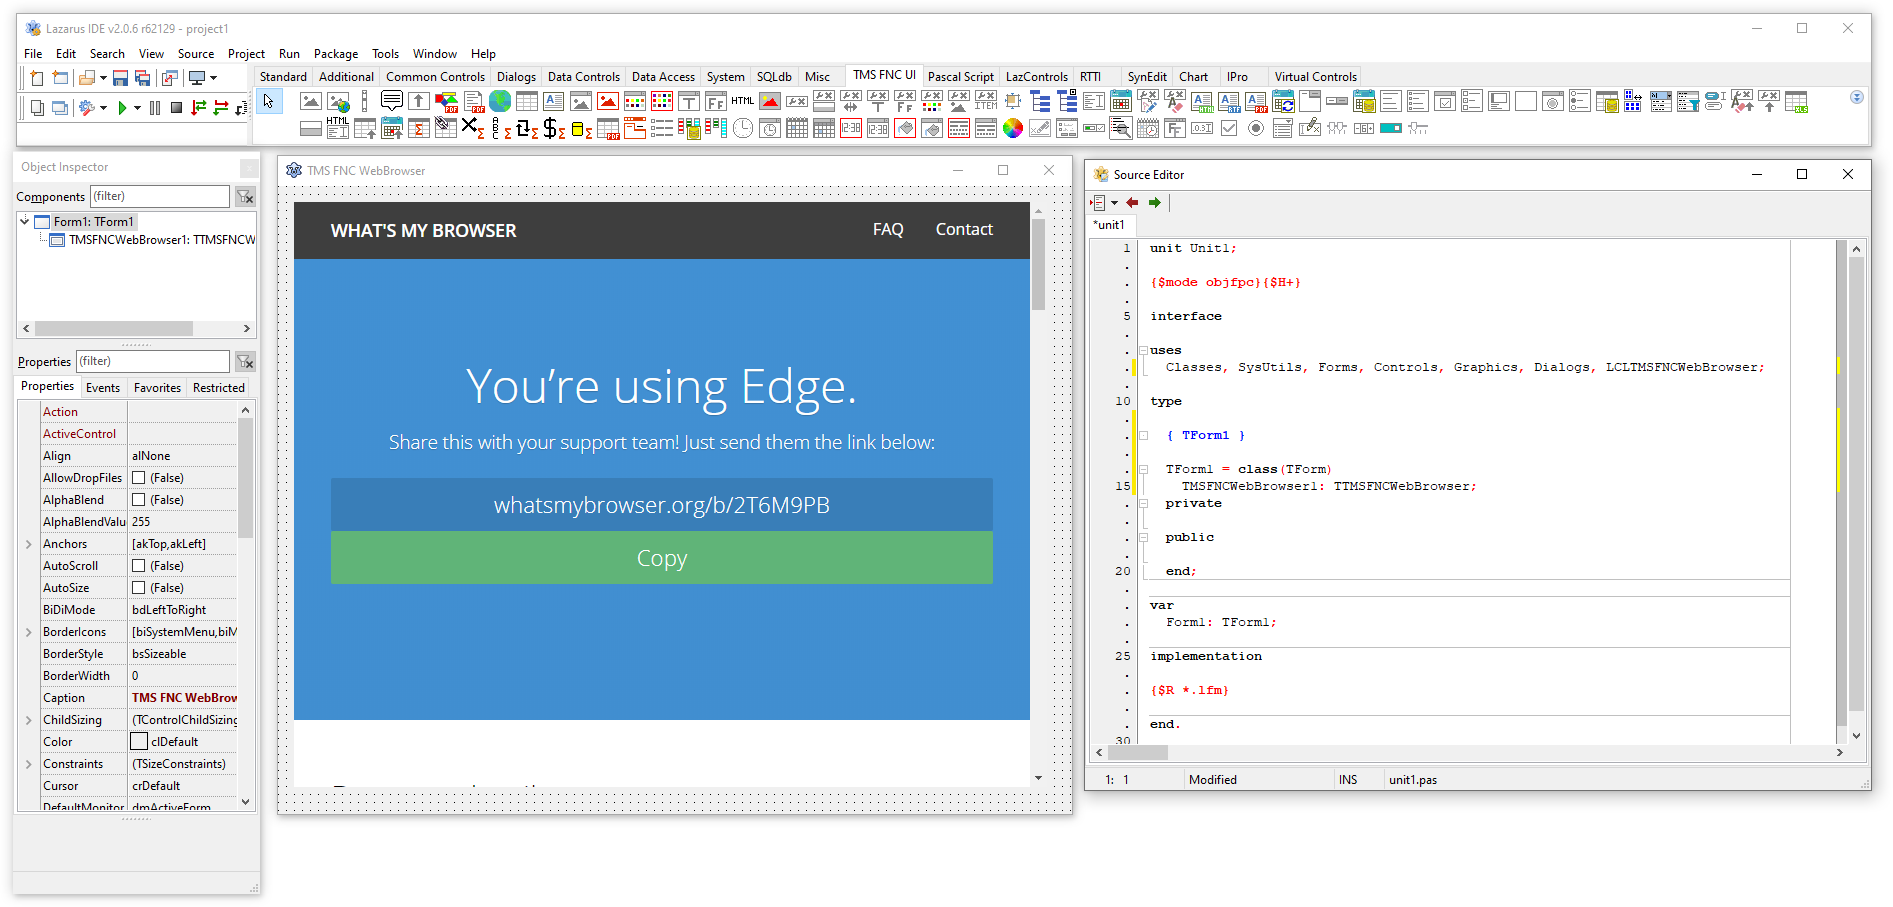Click green forward arrow in Source Editor

1155,202
